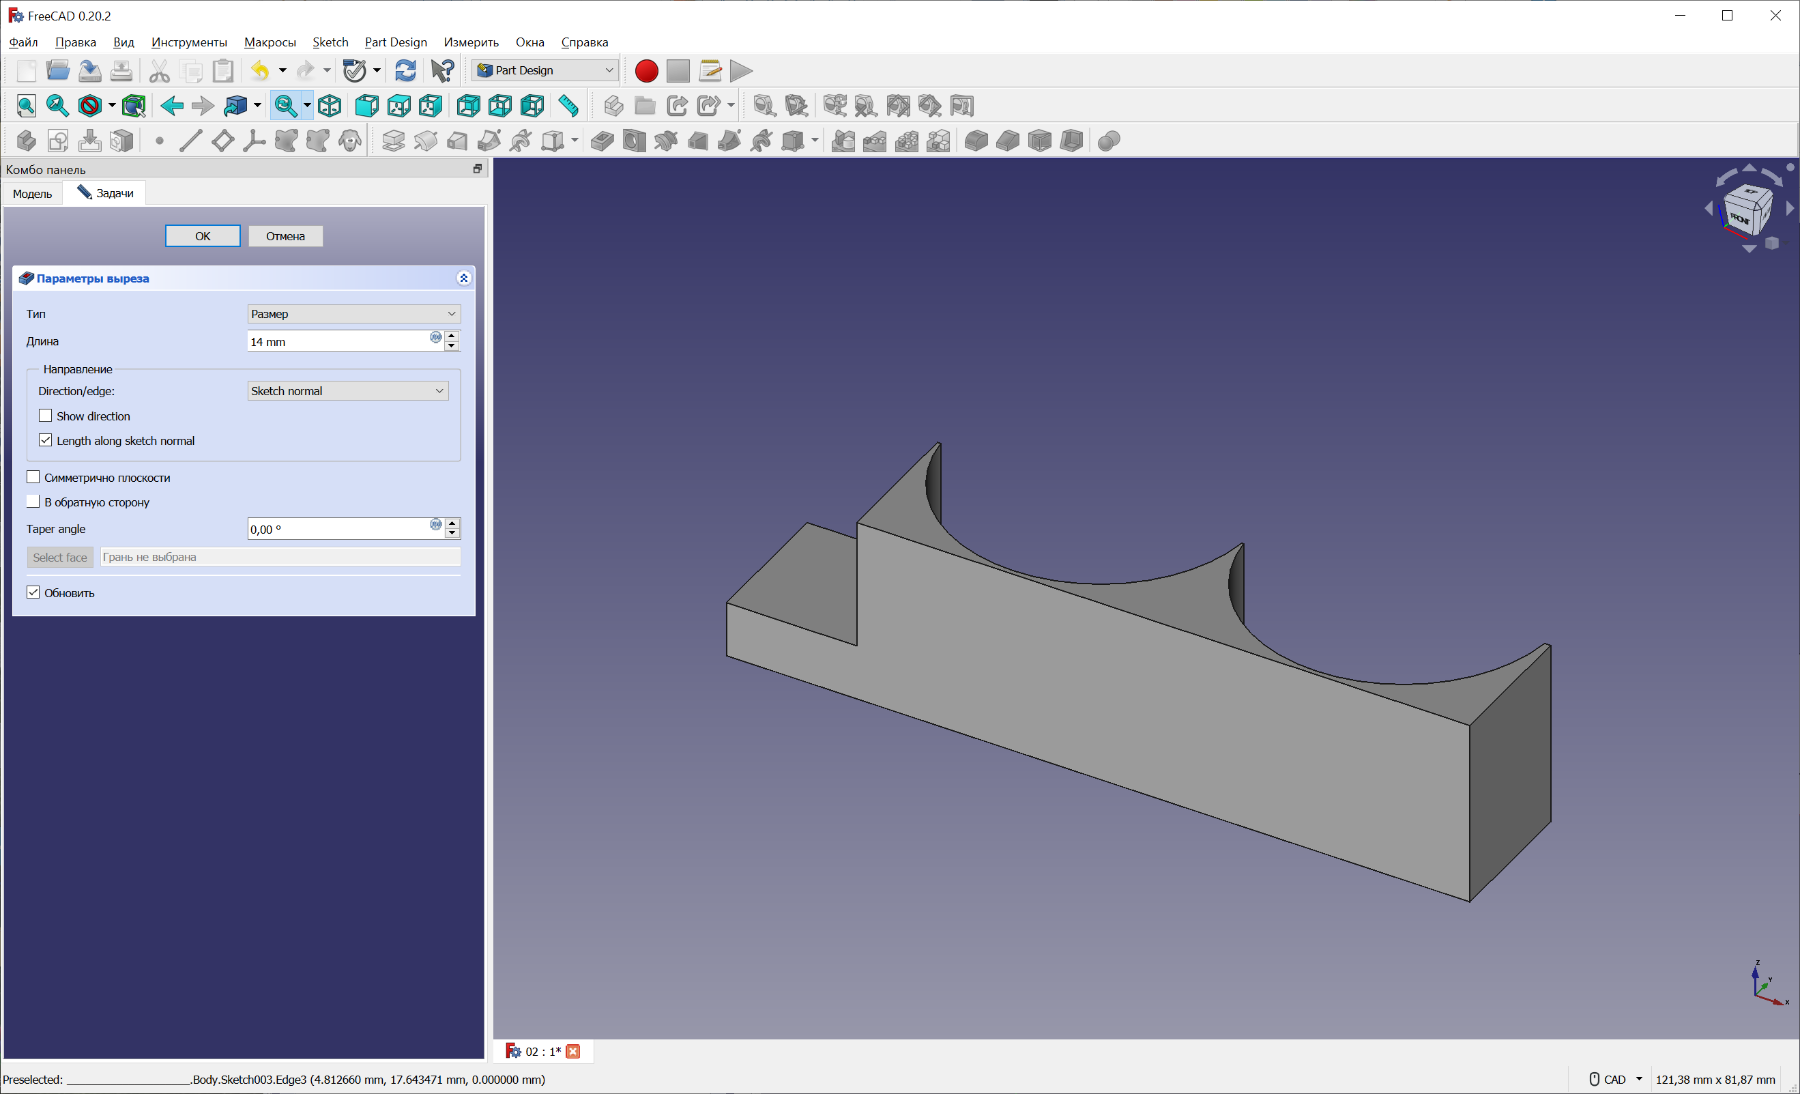The image size is (1800, 1094).
Task: Click the Measure distance ruler icon
Action: pyautogui.click(x=568, y=106)
